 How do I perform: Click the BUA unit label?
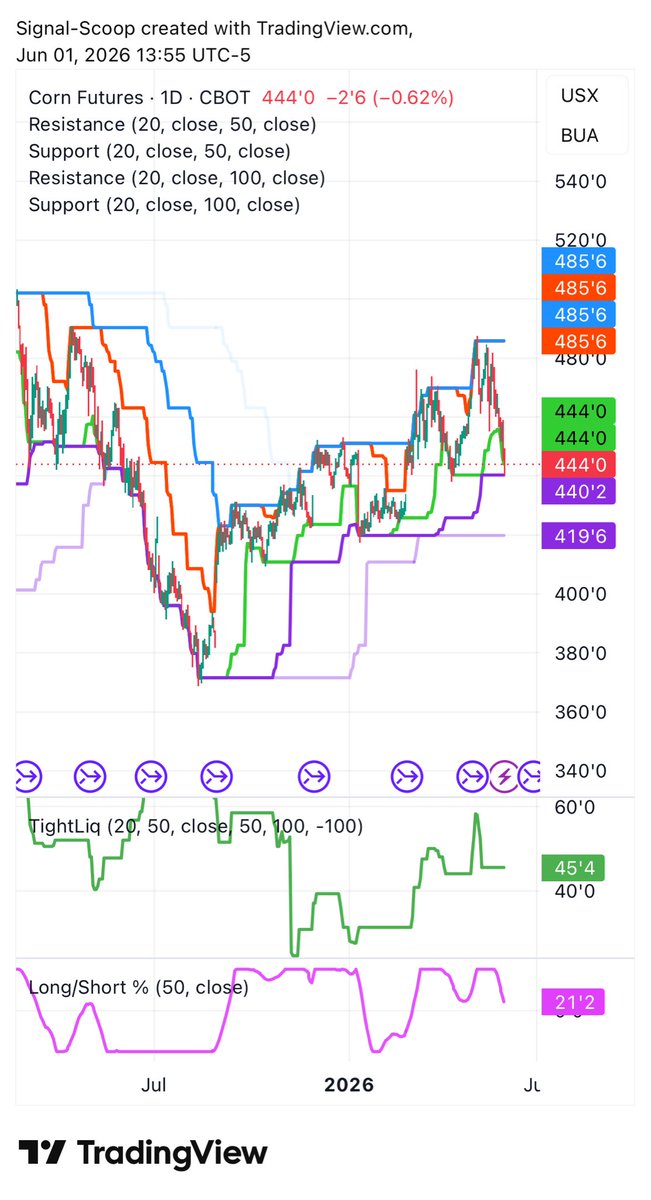[580, 135]
